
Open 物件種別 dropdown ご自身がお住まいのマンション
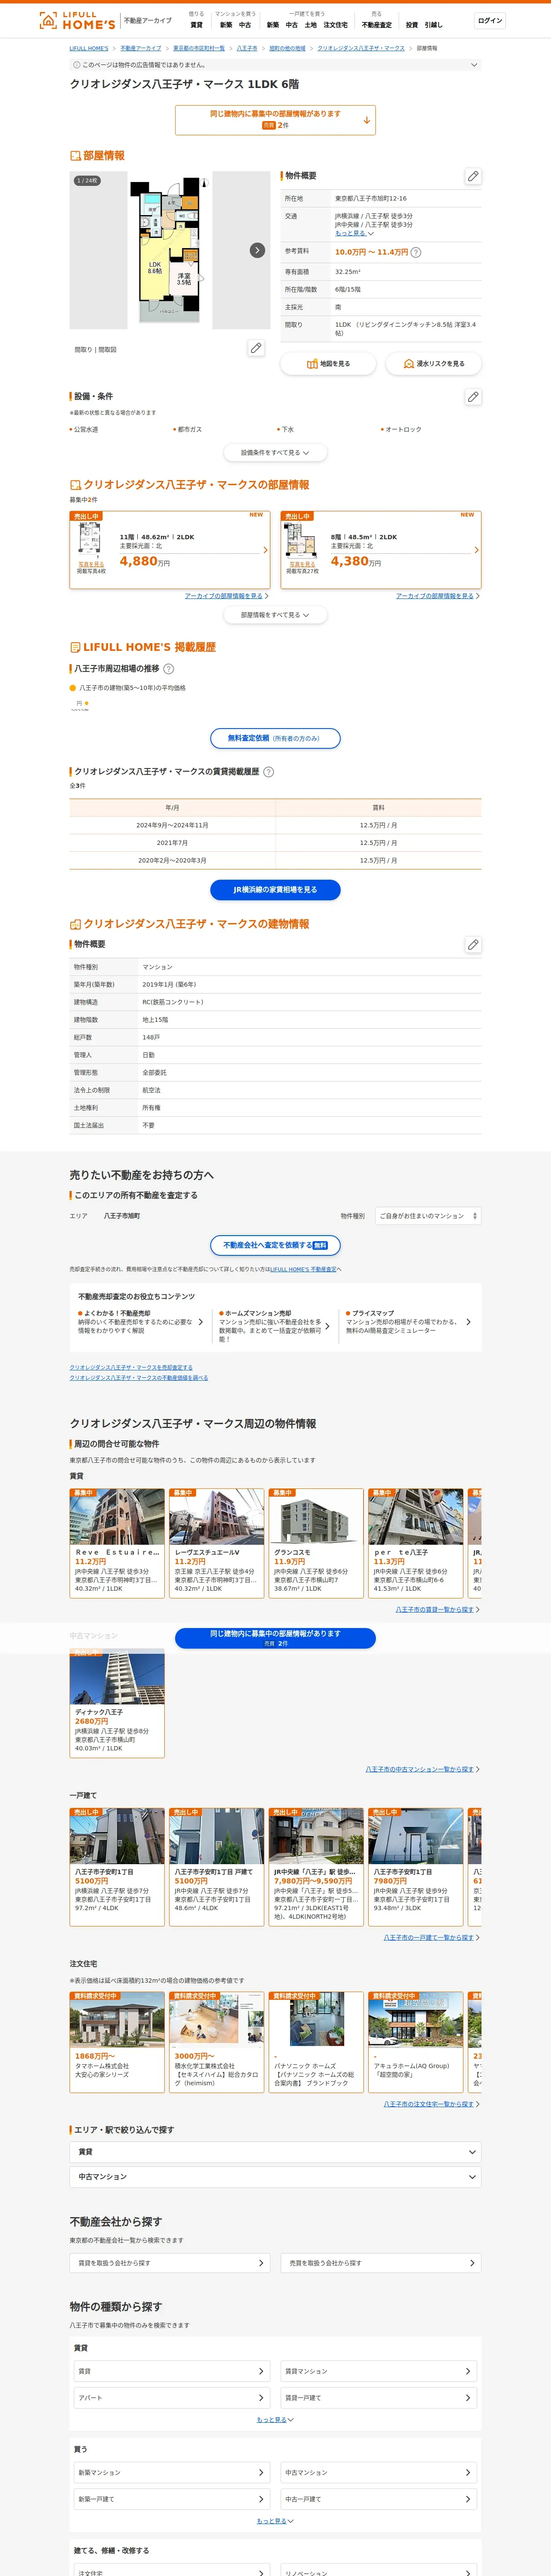click(428, 1216)
